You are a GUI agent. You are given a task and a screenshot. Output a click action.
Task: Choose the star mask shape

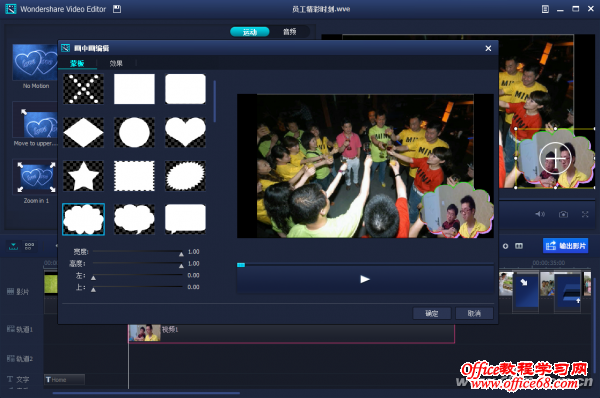point(83,176)
